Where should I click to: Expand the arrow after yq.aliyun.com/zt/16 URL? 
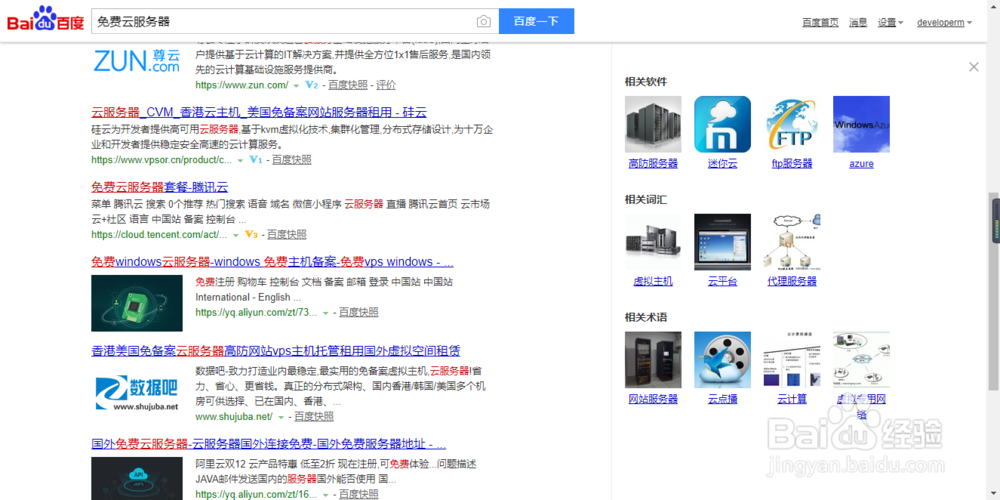pyautogui.click(x=325, y=496)
